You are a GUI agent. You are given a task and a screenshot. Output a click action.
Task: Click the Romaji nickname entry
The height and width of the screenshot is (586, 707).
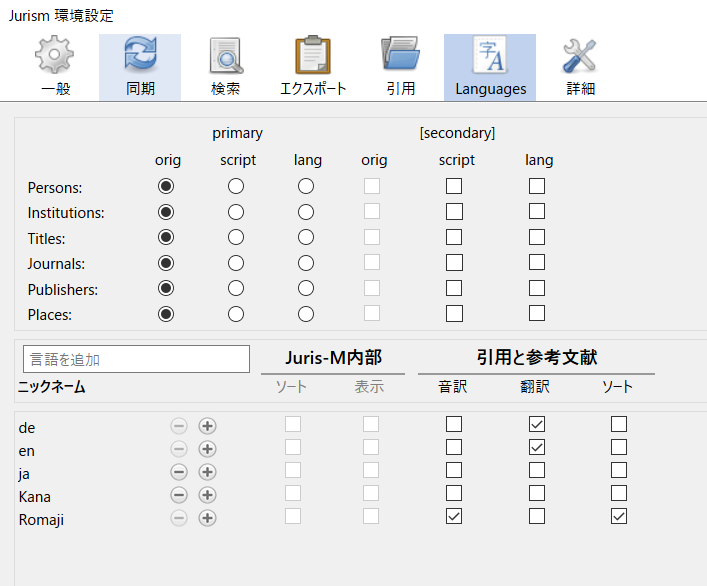41,520
